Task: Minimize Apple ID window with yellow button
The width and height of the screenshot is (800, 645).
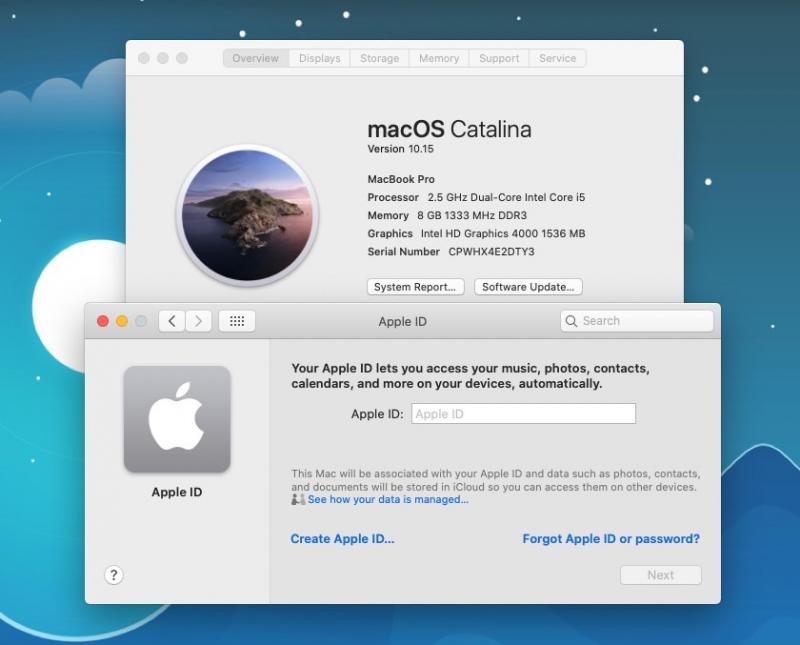Action: 122,321
